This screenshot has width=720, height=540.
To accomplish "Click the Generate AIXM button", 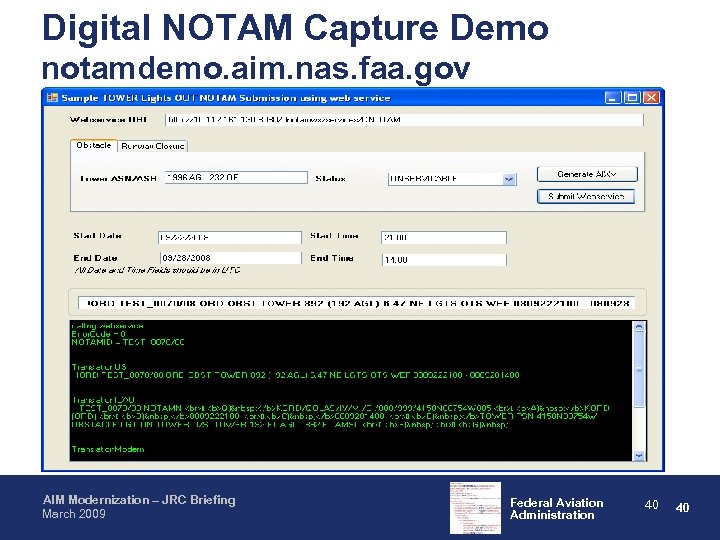I will pyautogui.click(x=587, y=174).
